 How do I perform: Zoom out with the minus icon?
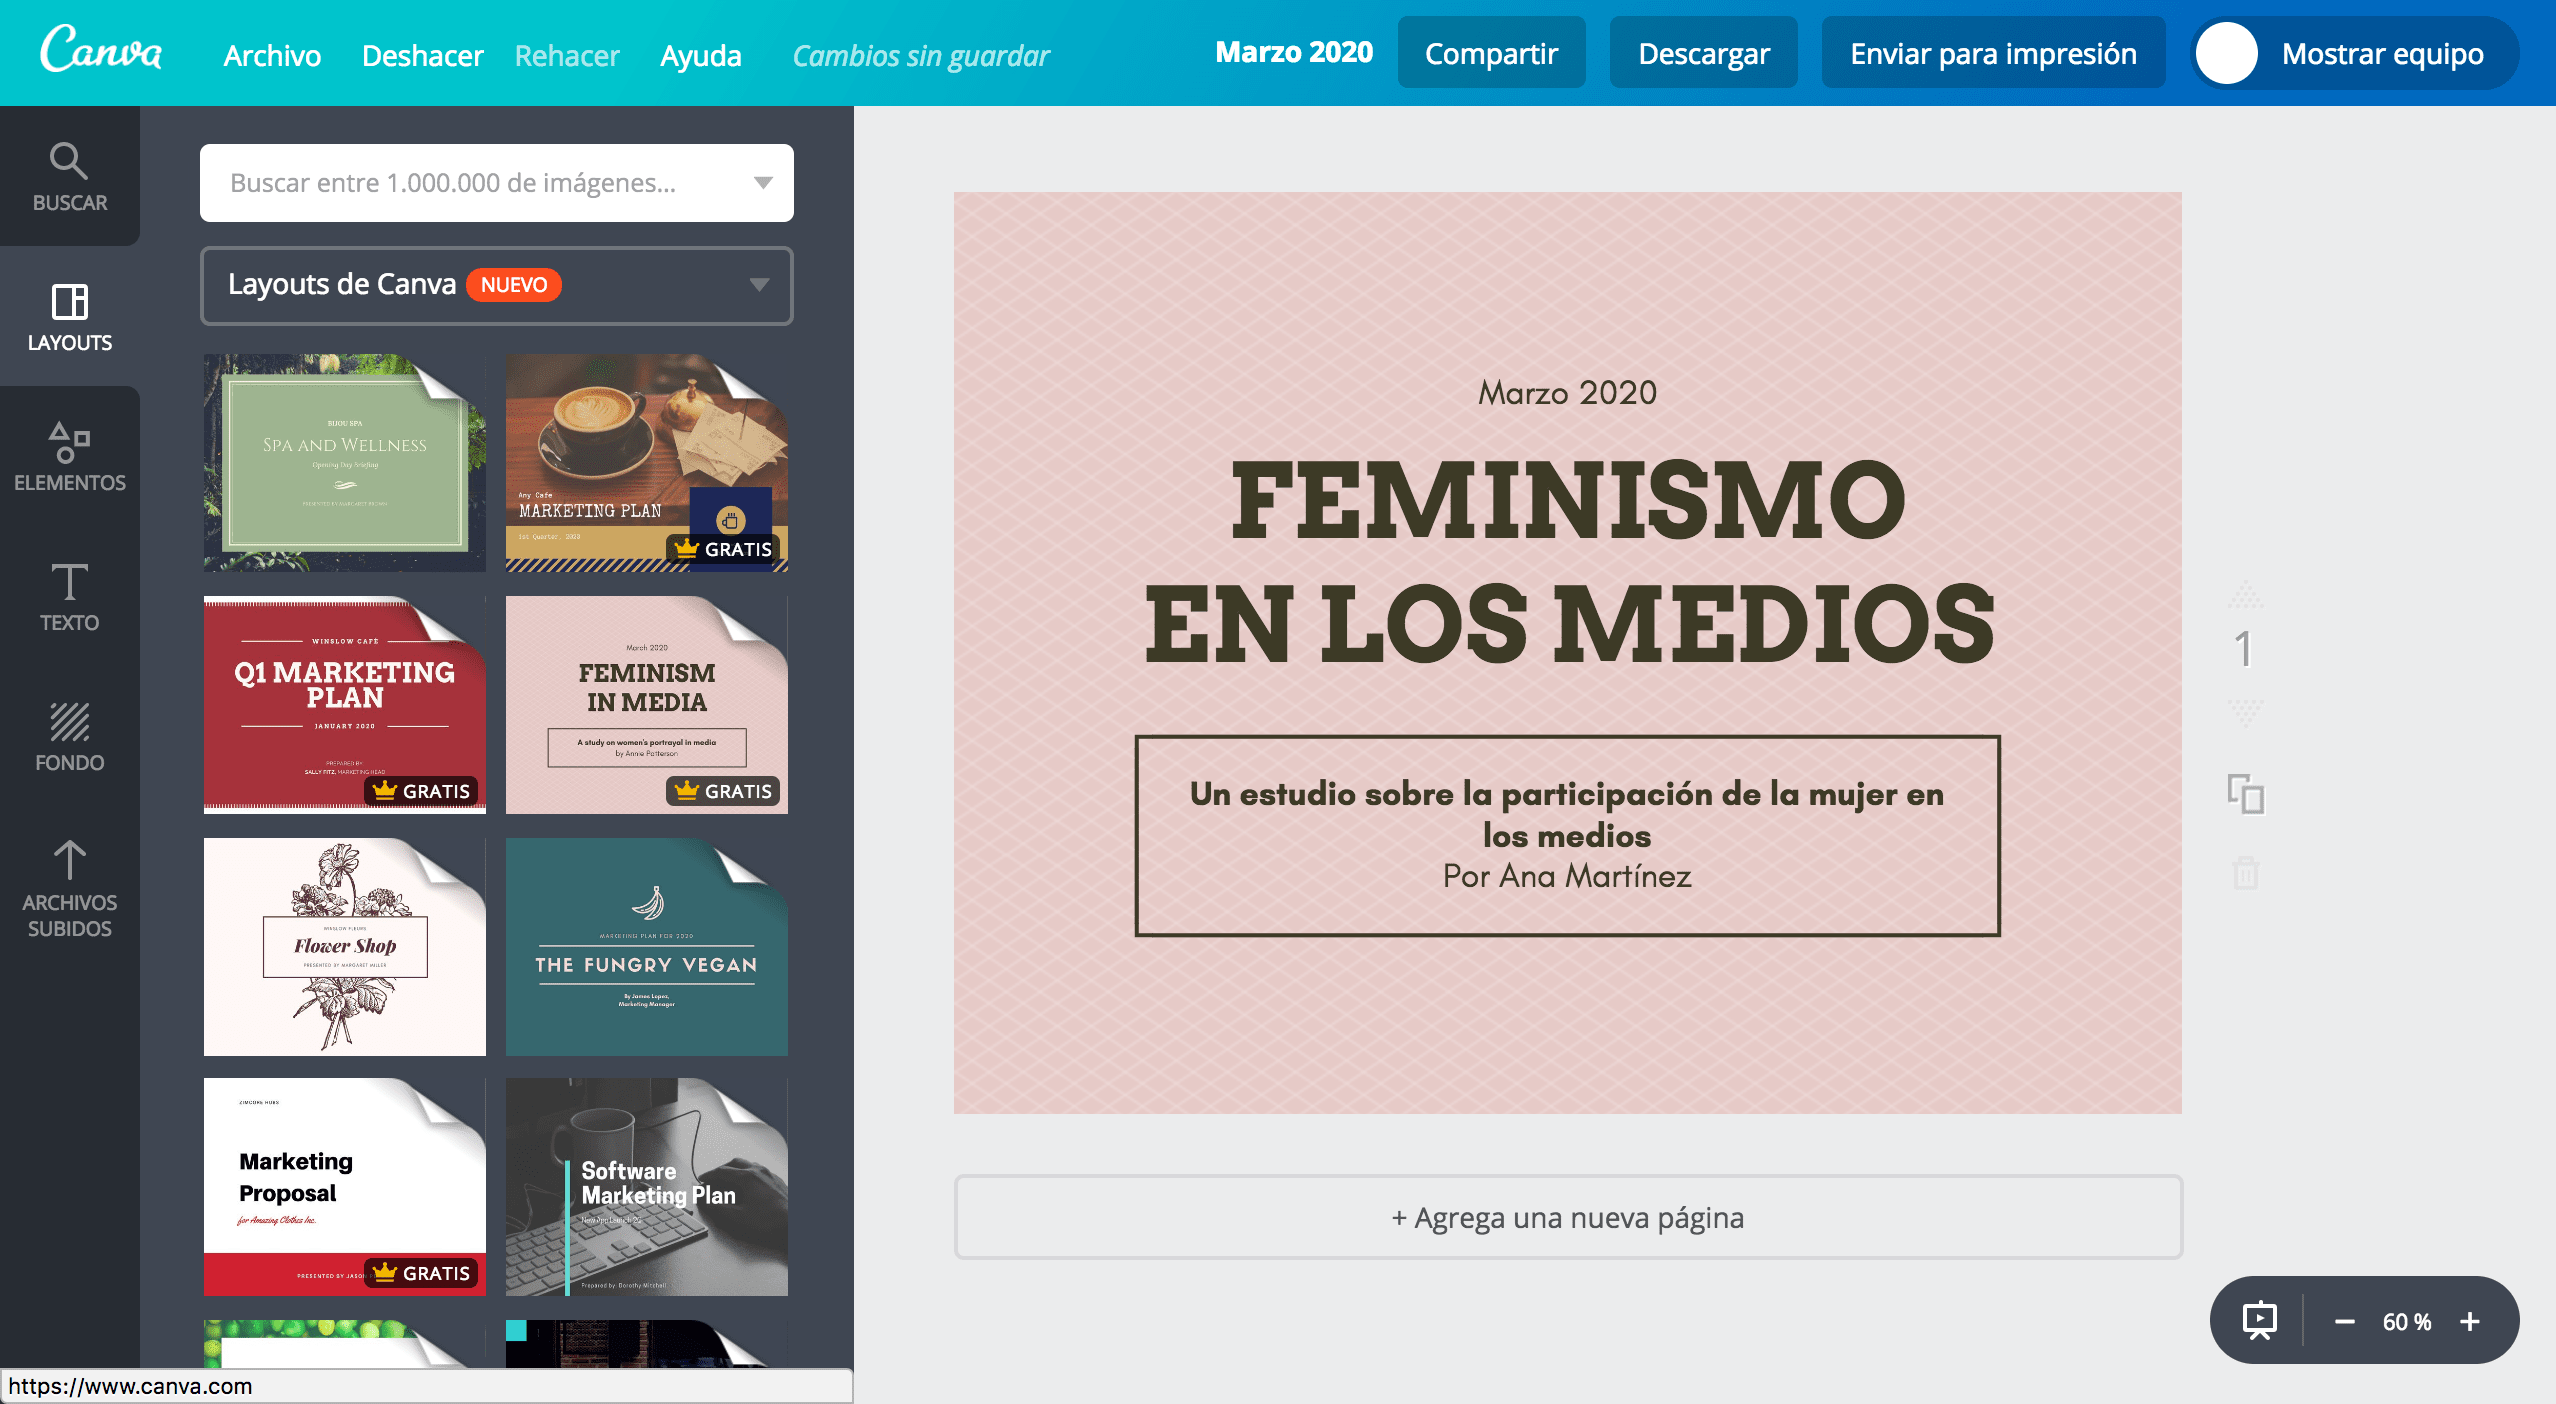click(x=2344, y=1321)
